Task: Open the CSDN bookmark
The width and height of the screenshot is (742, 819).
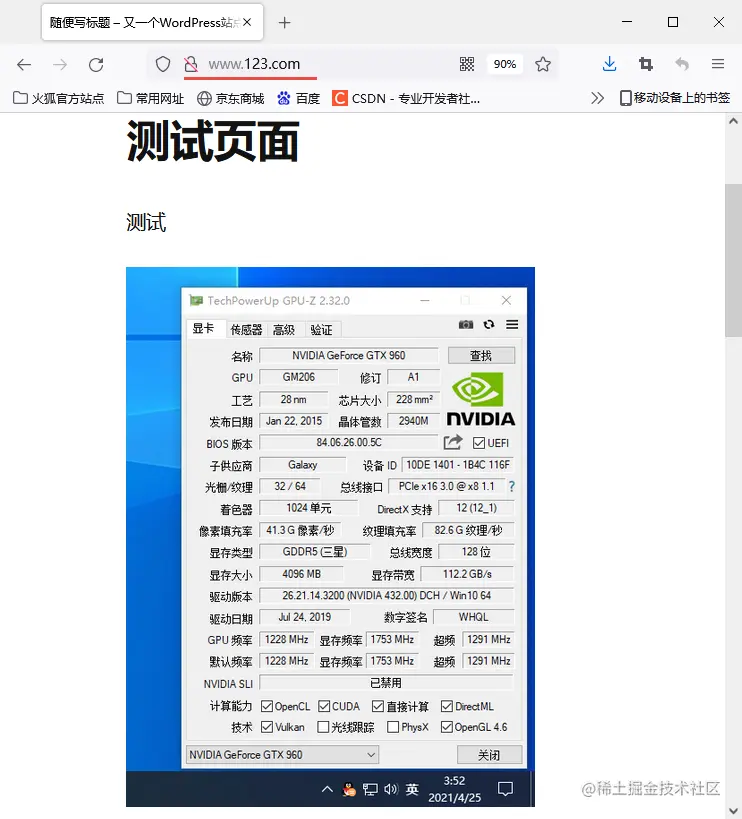Action: tap(406, 98)
